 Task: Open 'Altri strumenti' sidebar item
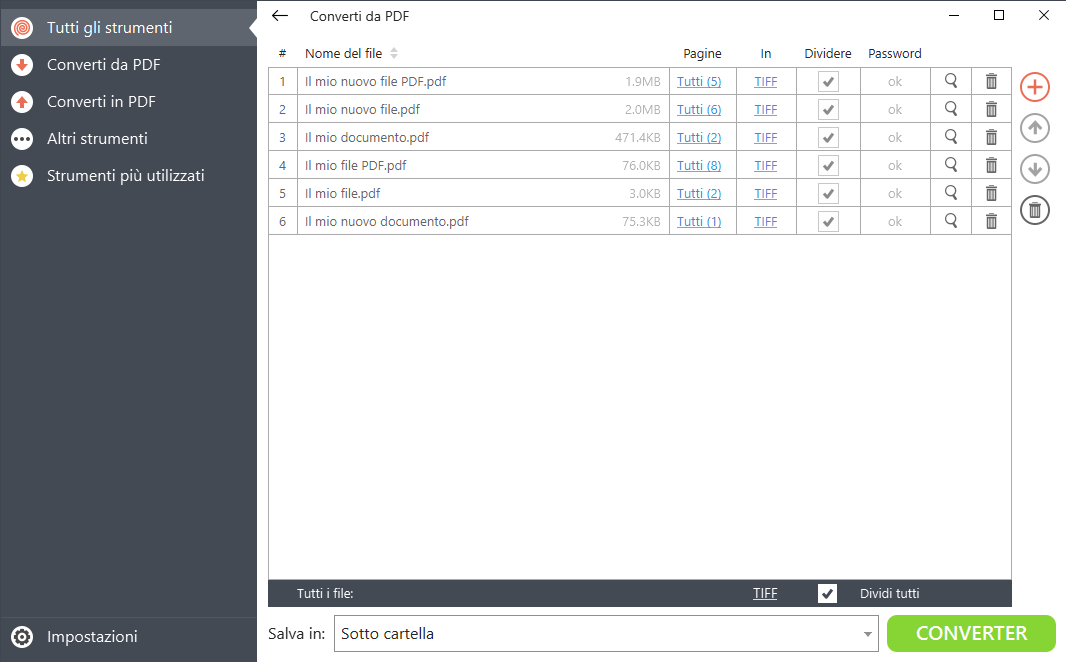coord(128,139)
